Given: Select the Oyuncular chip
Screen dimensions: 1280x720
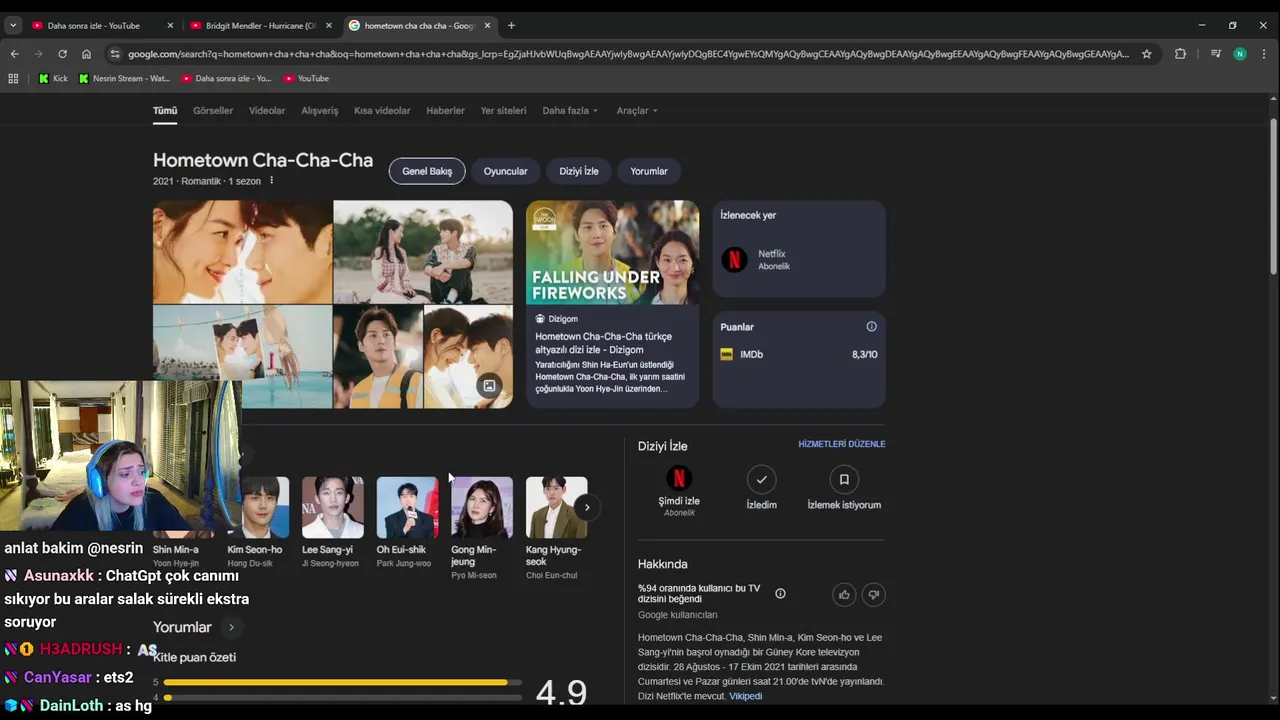Looking at the screenshot, I should (x=505, y=171).
